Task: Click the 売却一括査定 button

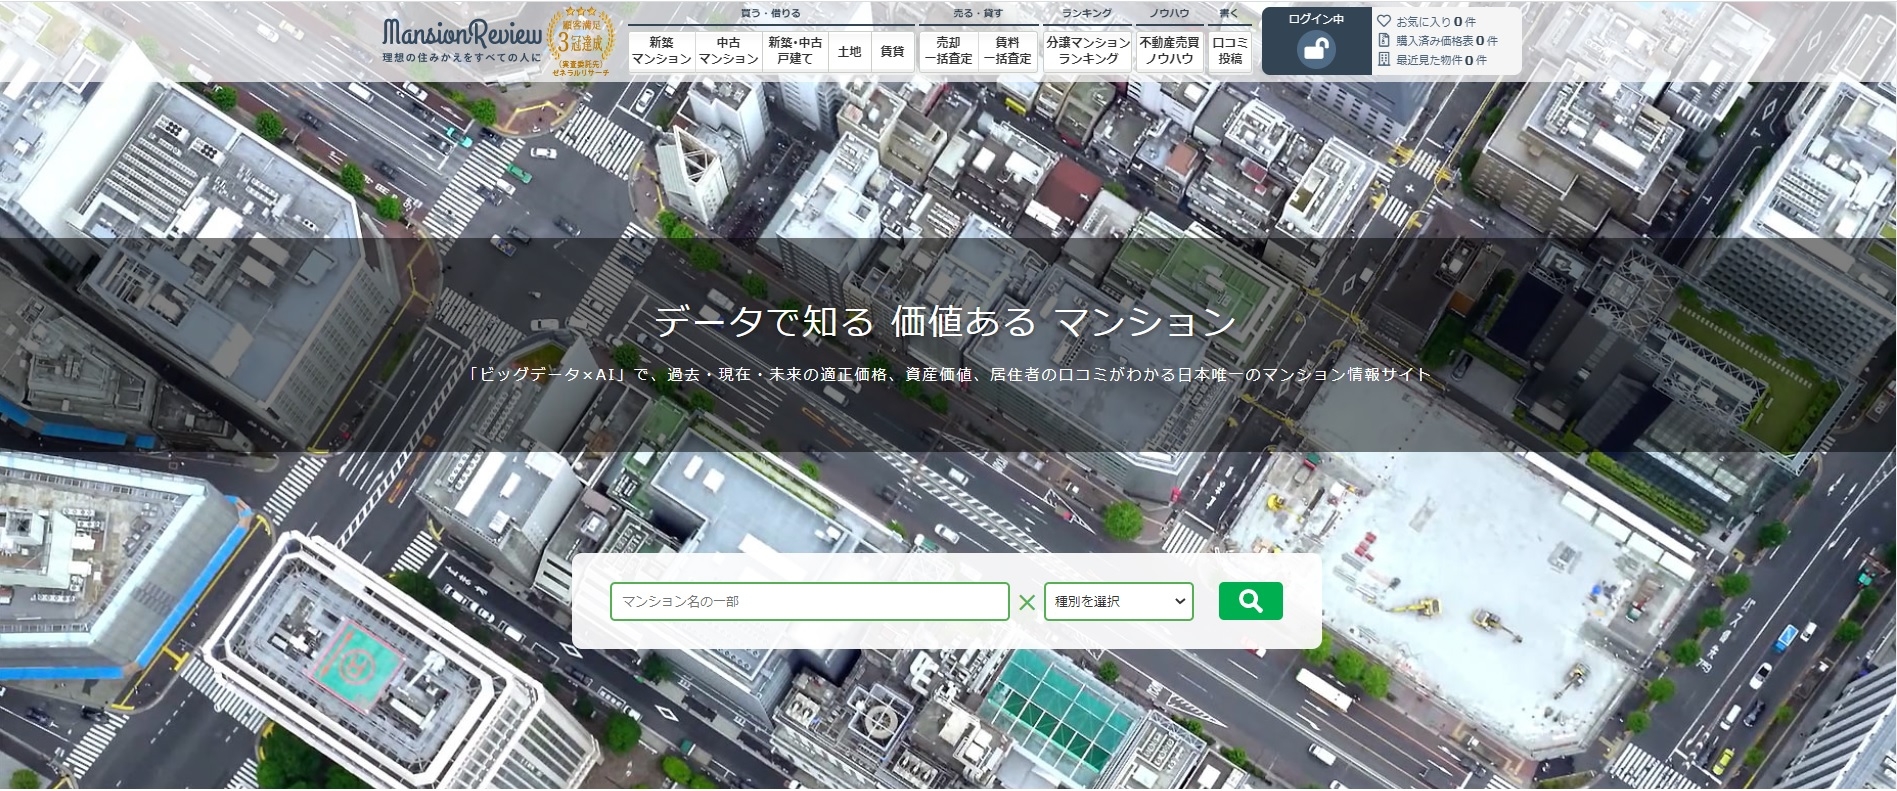Action: tap(948, 51)
